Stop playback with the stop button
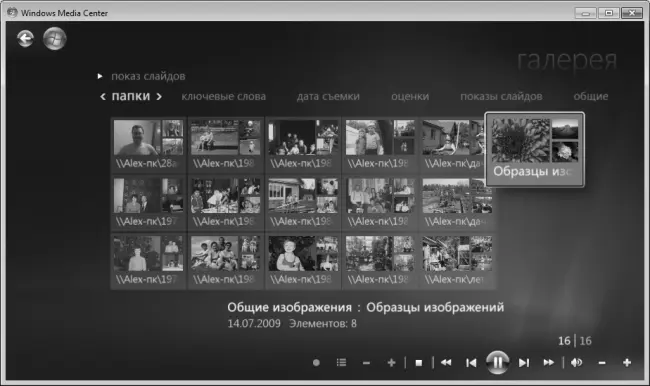 pyautogui.click(x=419, y=363)
